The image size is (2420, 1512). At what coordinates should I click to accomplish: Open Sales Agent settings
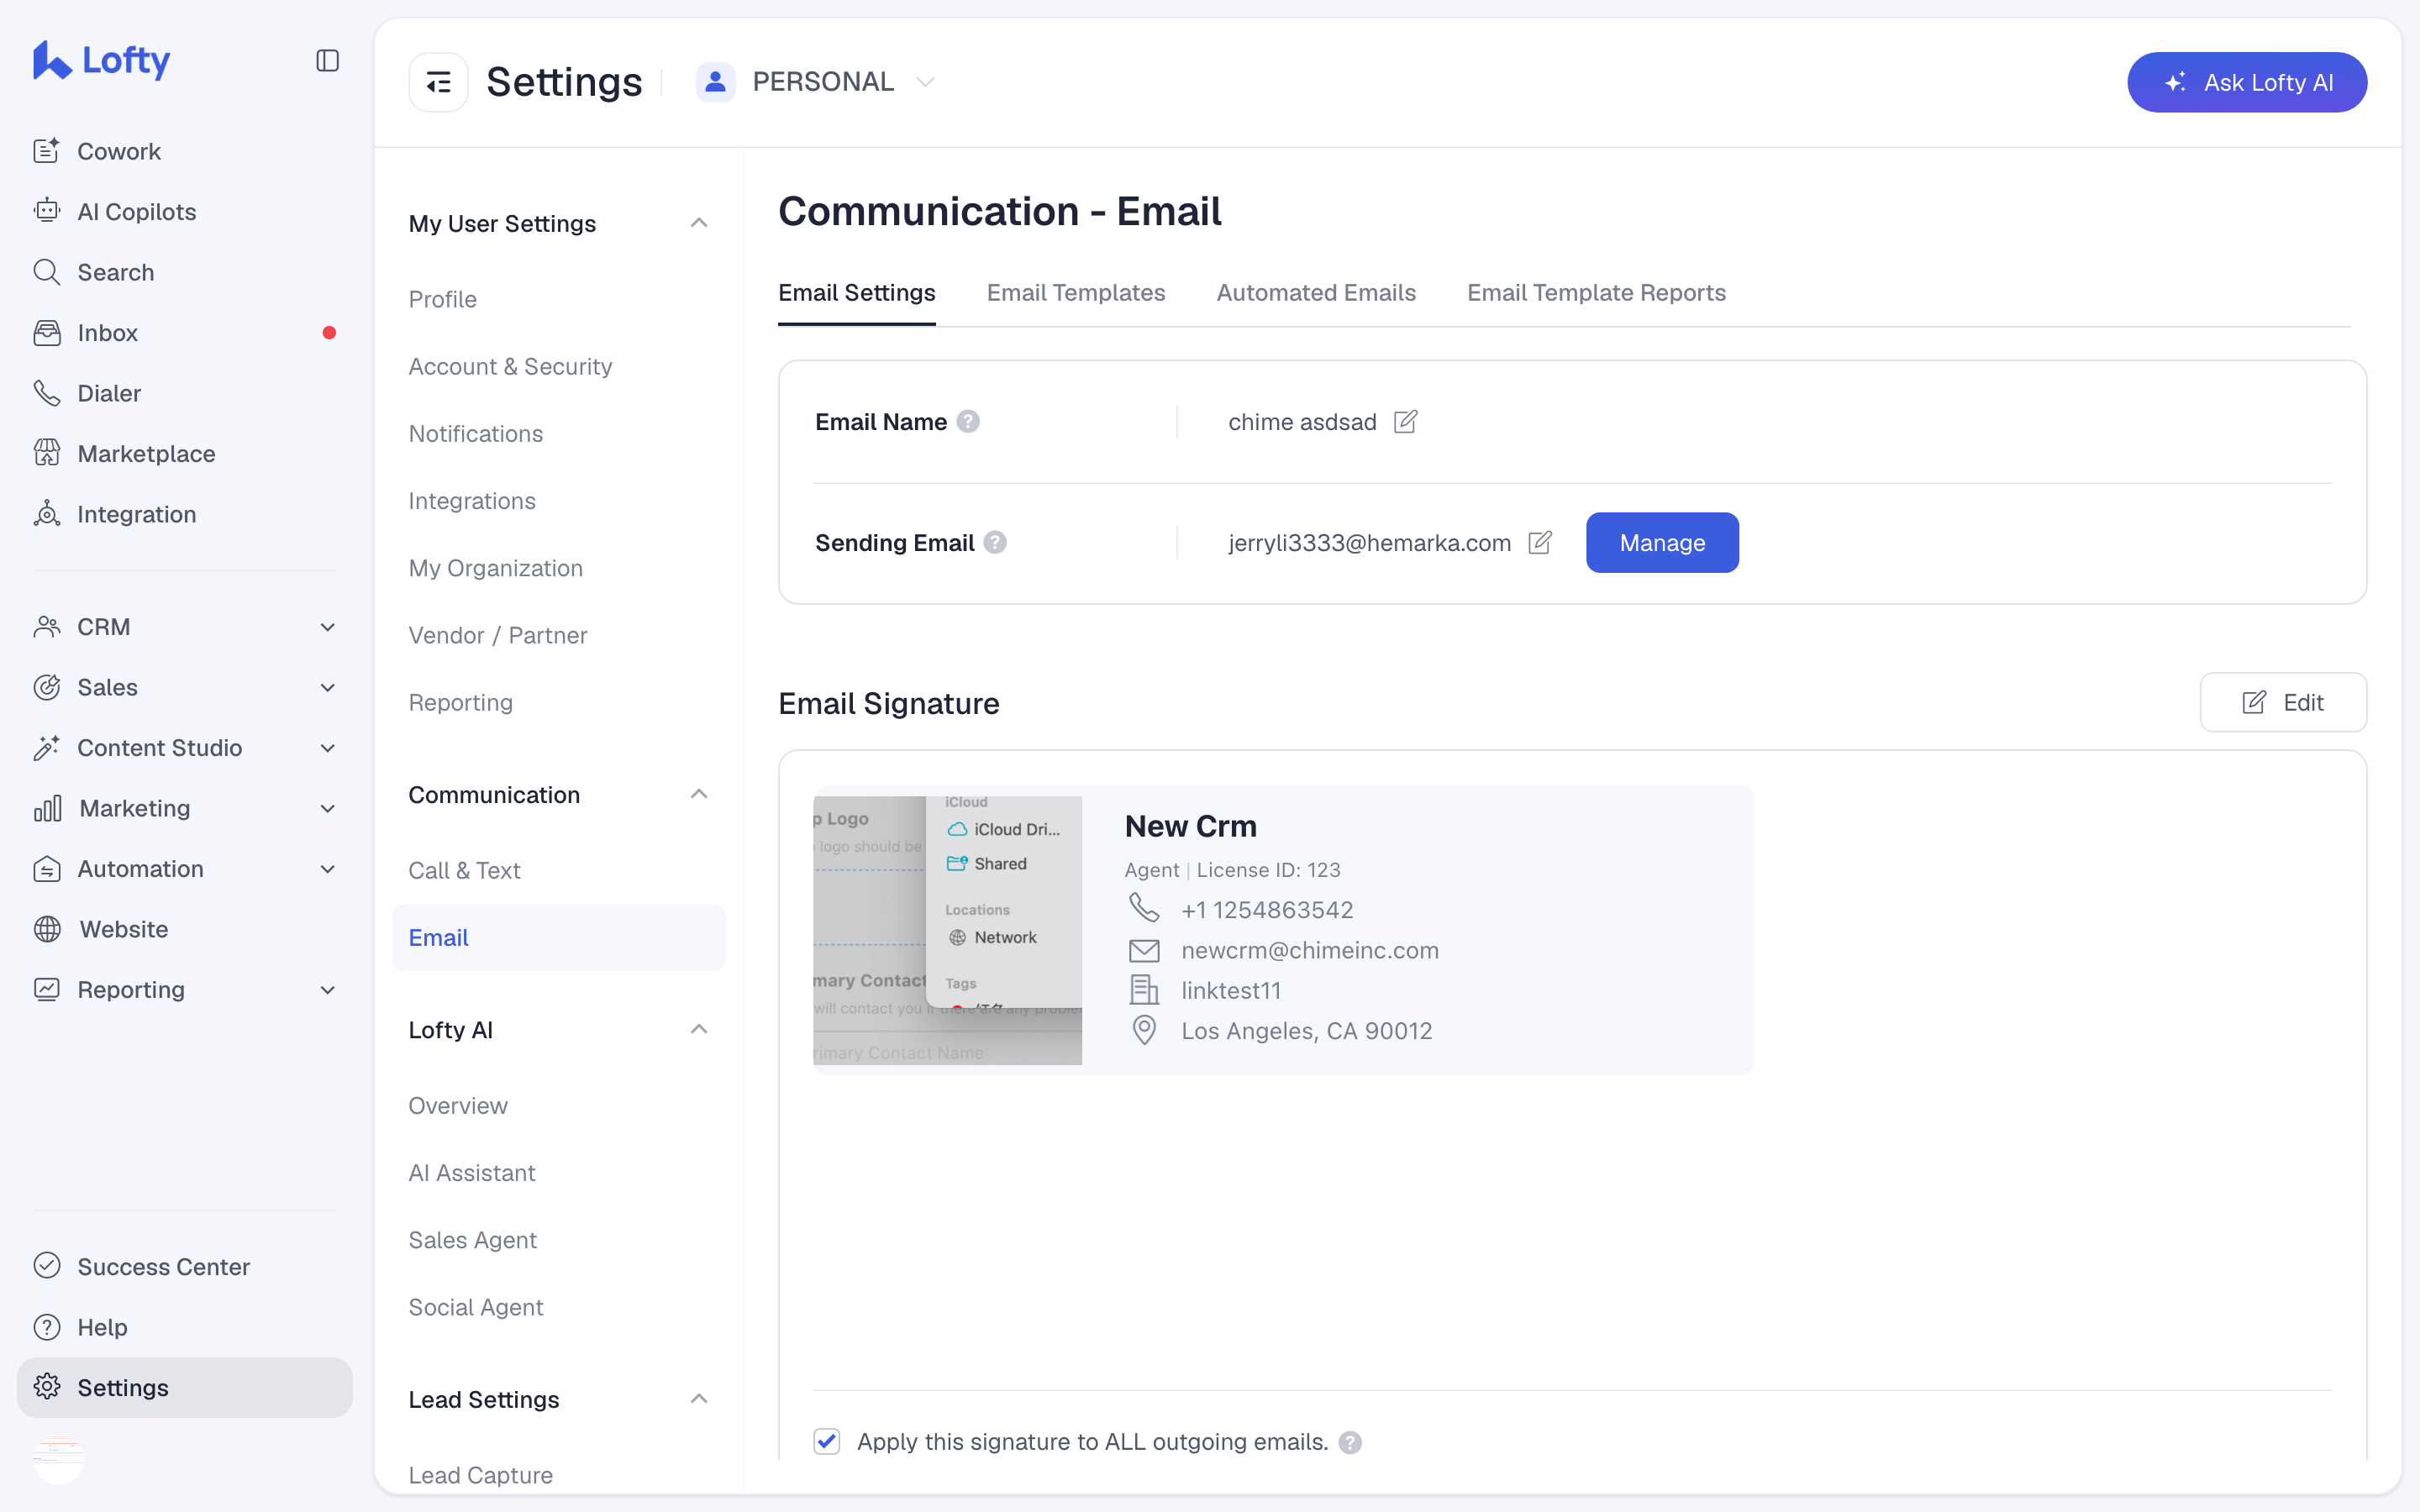click(x=473, y=1240)
